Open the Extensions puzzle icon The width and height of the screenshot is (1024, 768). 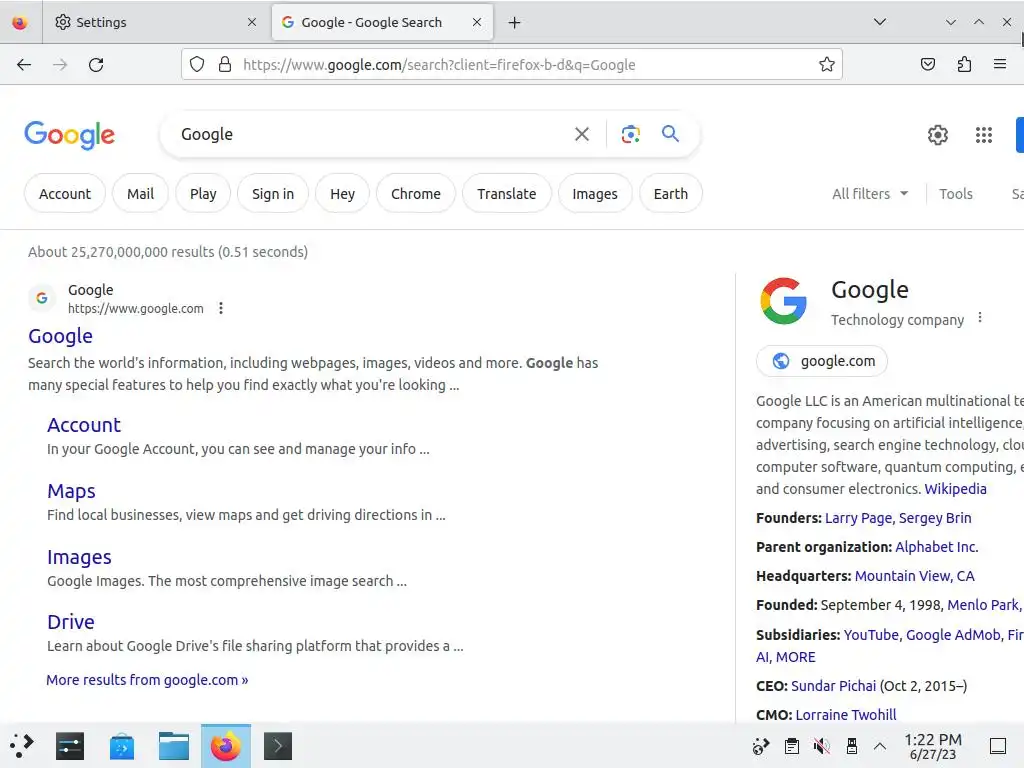point(964,64)
